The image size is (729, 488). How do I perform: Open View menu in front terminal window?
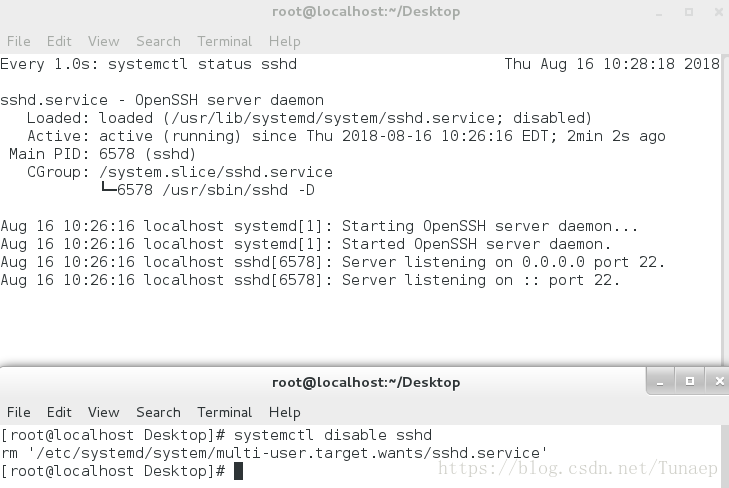pyautogui.click(x=104, y=412)
